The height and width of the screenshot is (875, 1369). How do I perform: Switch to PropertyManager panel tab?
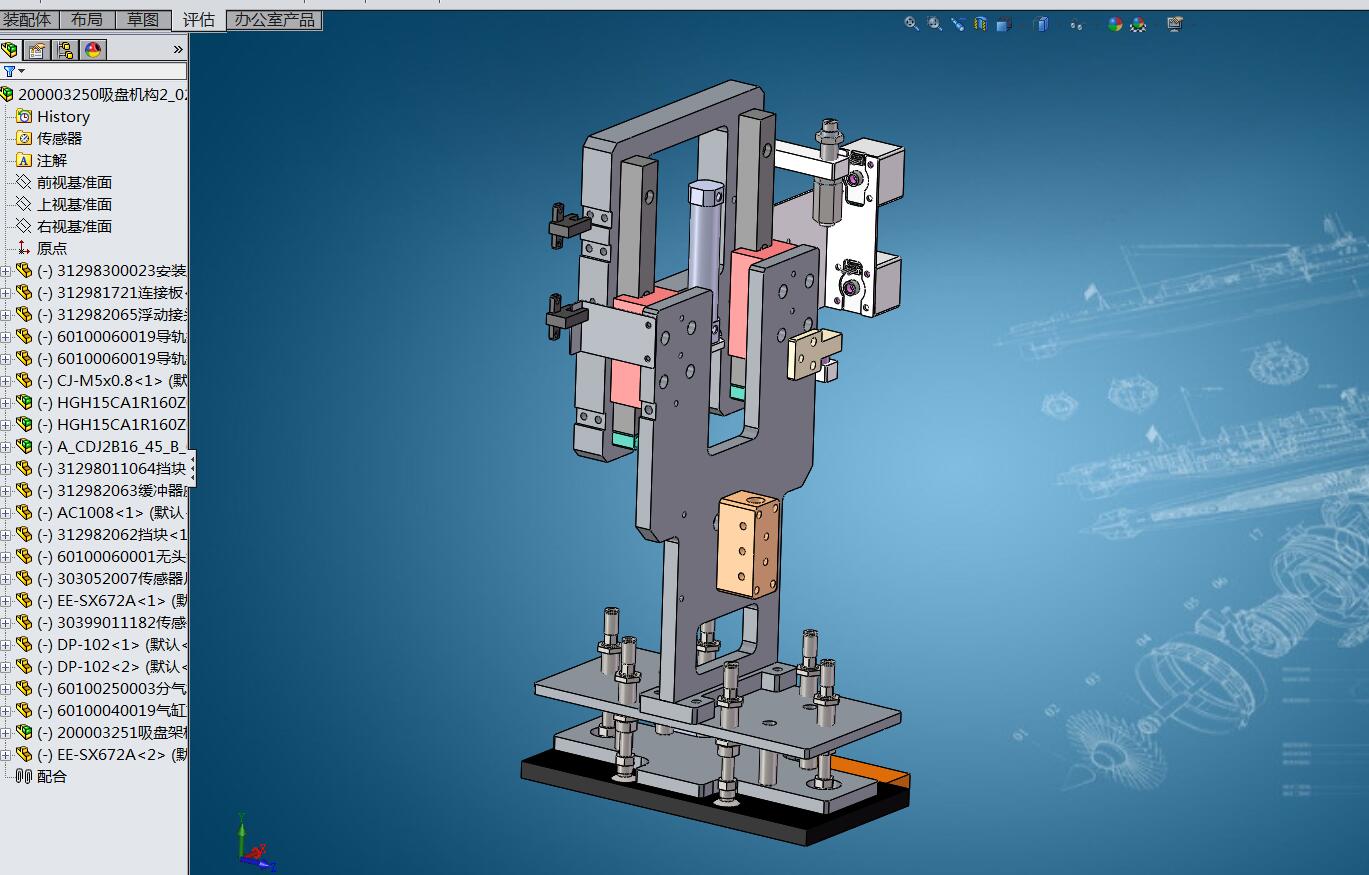pos(37,49)
